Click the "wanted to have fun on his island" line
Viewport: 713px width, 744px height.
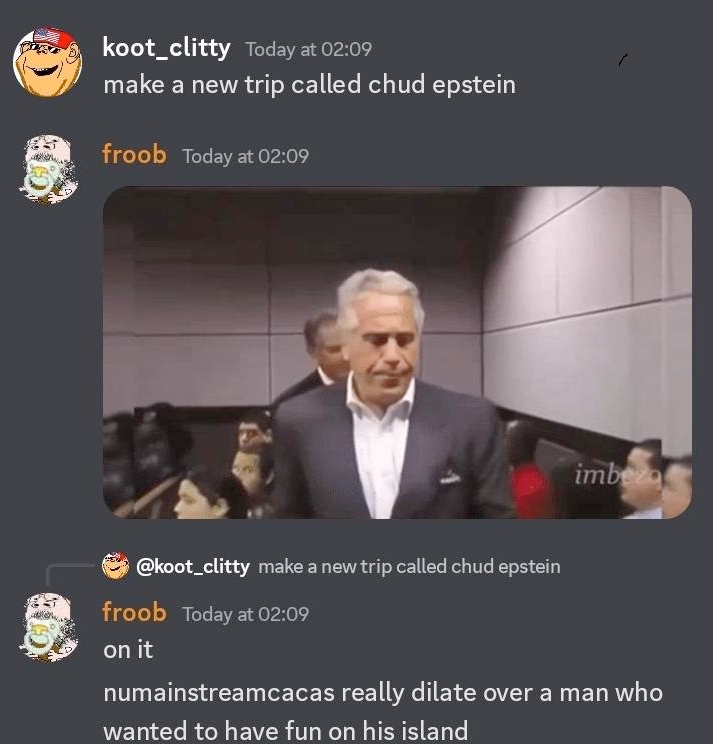coord(286,731)
